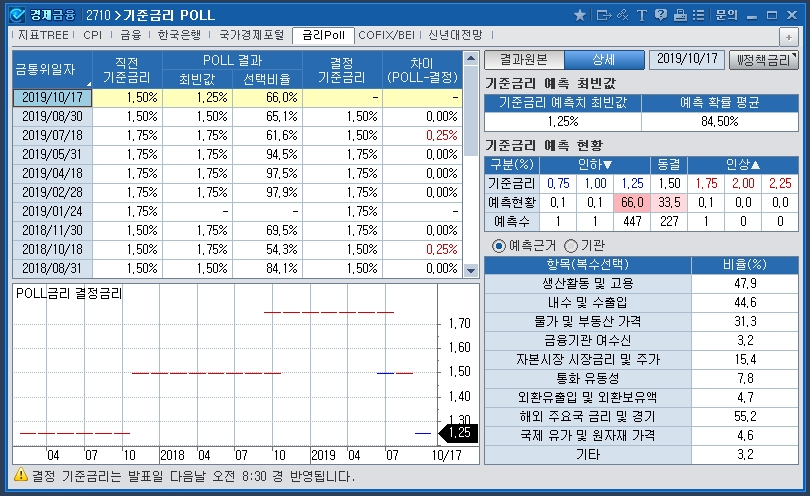Open help via question mark bubble icon
This screenshot has width=810, height=496.
pos(661,16)
